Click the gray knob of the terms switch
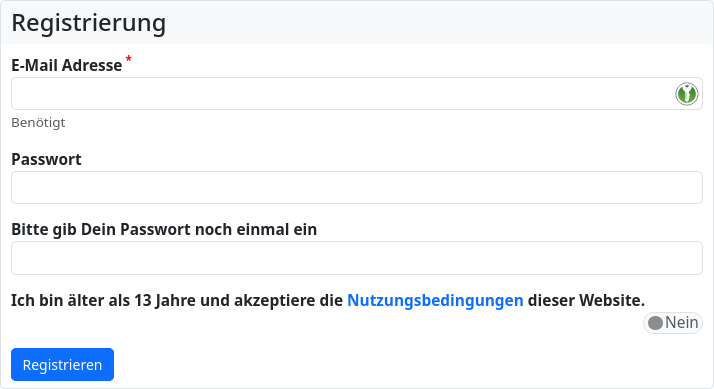The height and width of the screenshot is (389, 714). coord(655,323)
